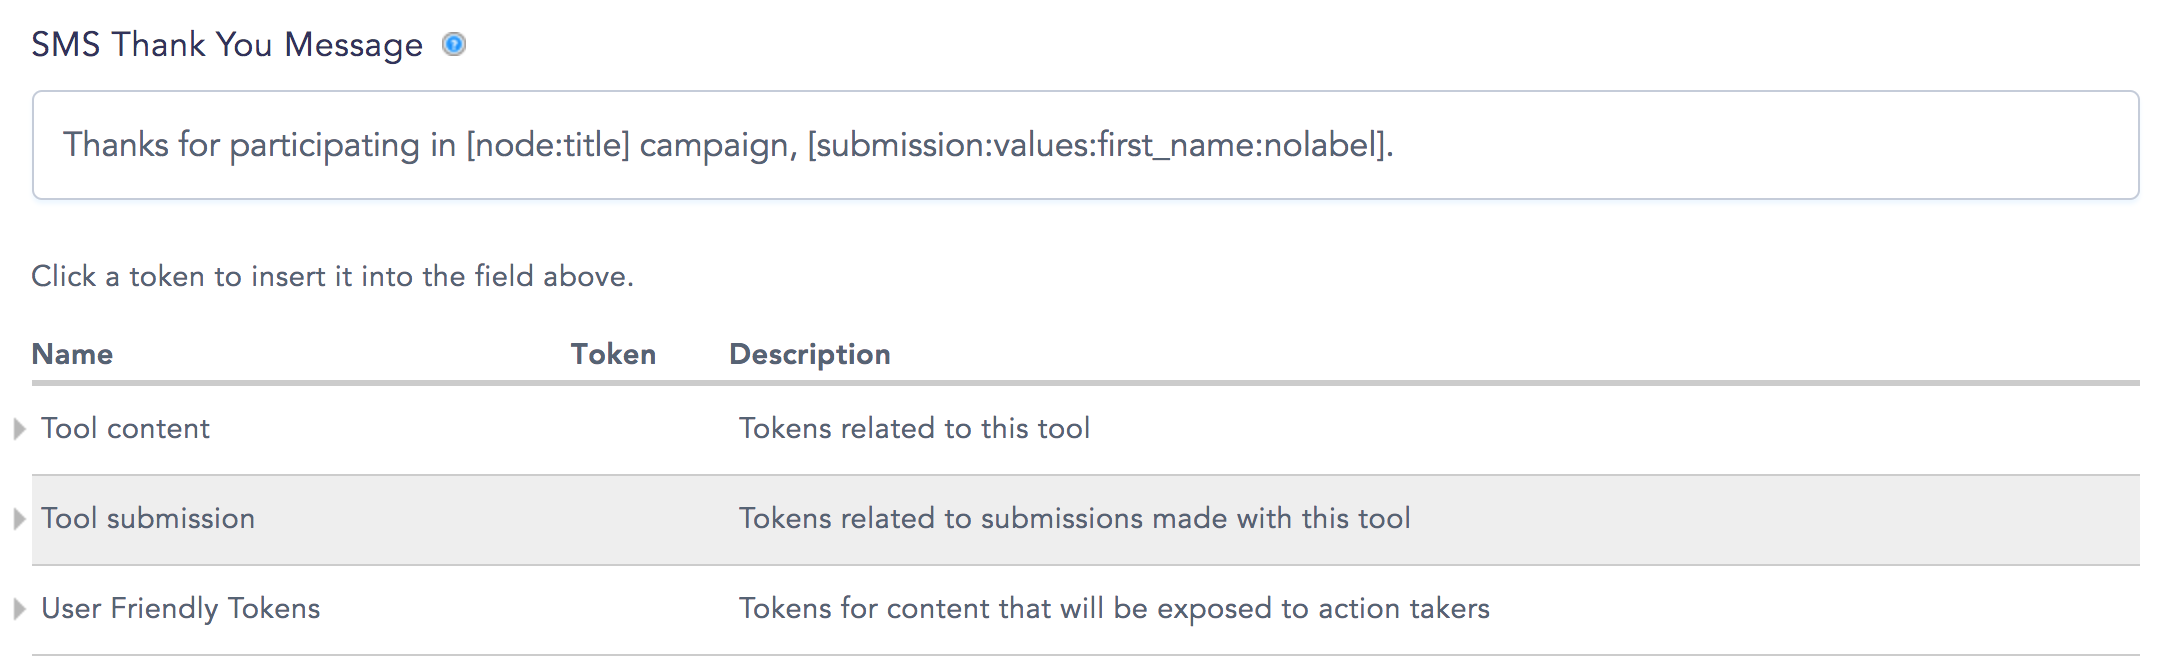
Task: Click the User Friendly Tokens description text
Action: [x=1114, y=608]
